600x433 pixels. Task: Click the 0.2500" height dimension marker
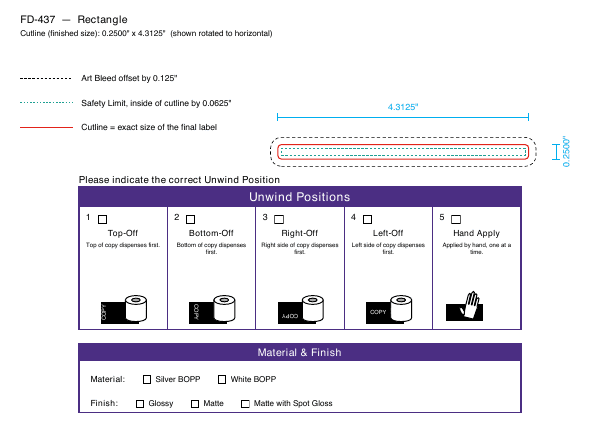(556, 152)
